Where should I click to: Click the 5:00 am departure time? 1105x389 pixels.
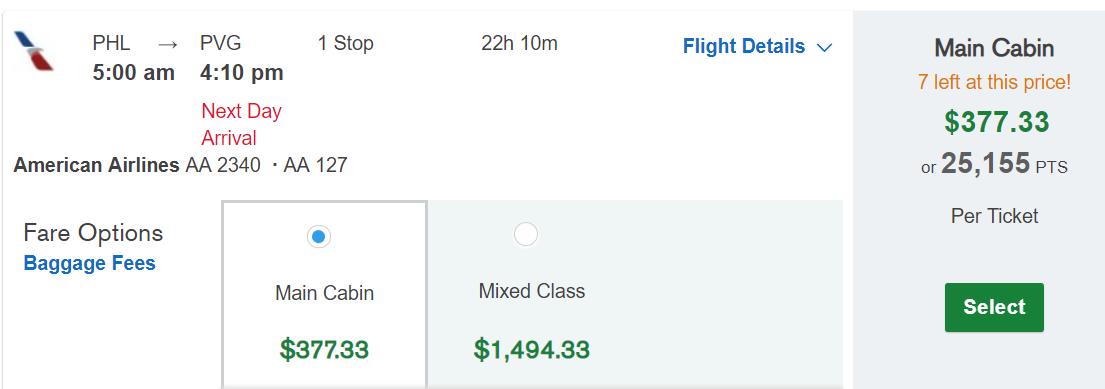[x=134, y=73]
